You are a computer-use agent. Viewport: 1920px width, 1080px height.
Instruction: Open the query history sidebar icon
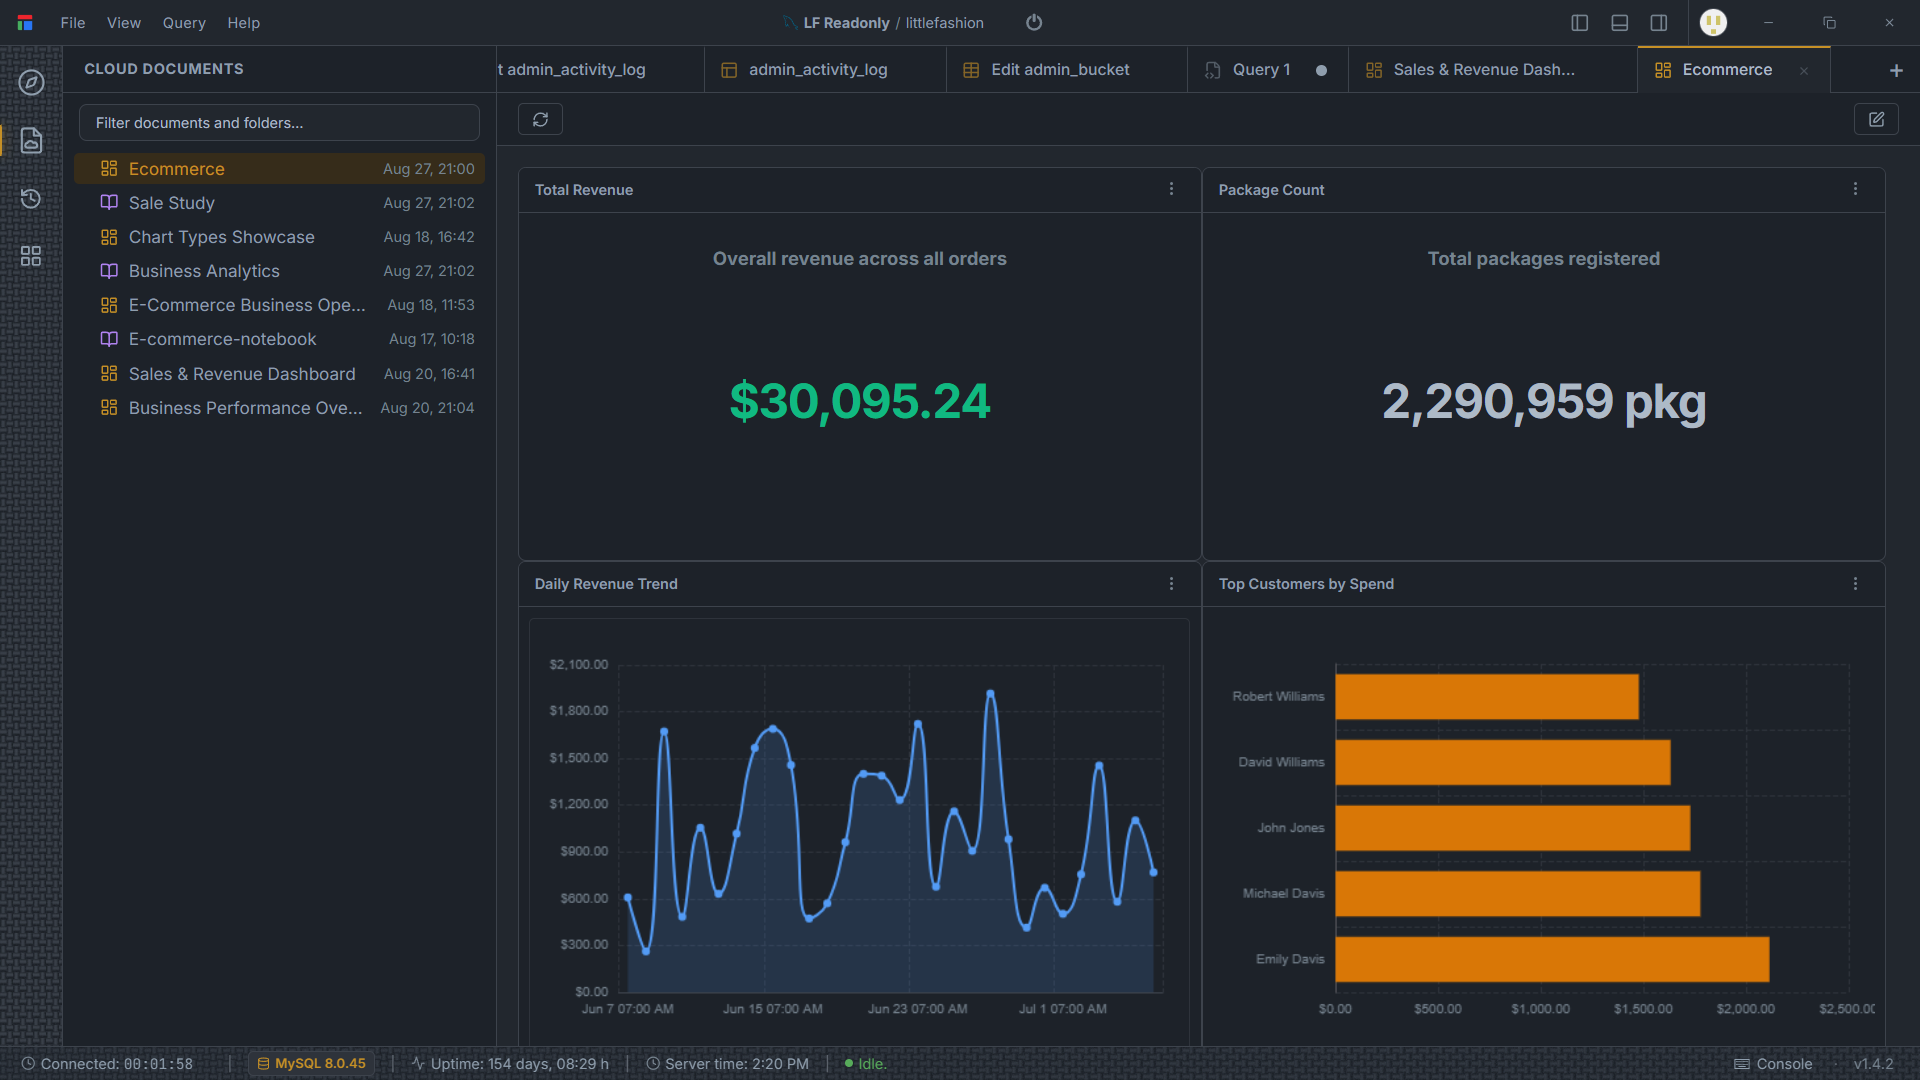point(31,198)
